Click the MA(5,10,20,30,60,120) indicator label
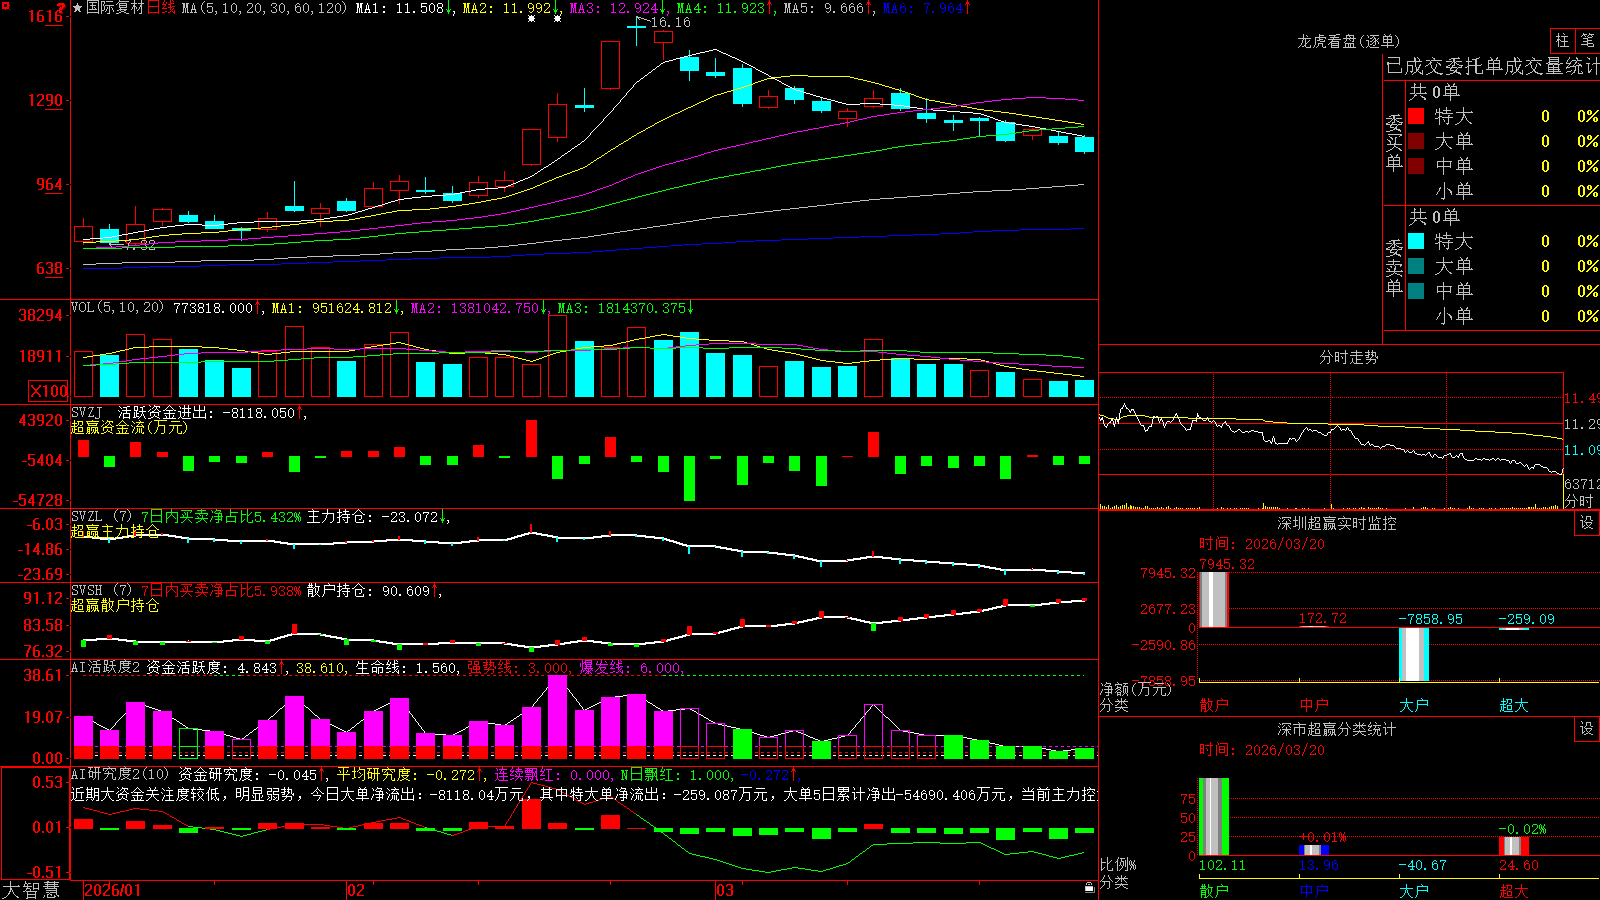The height and width of the screenshot is (900, 1600). point(264,8)
